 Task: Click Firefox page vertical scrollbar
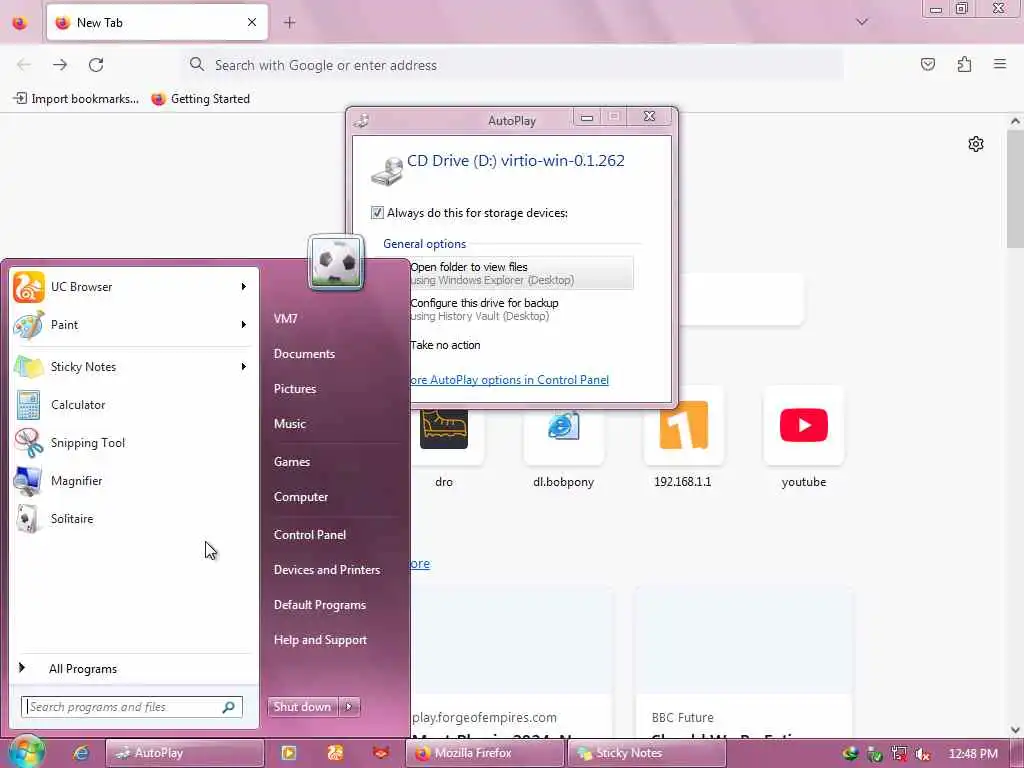(x=1015, y=188)
